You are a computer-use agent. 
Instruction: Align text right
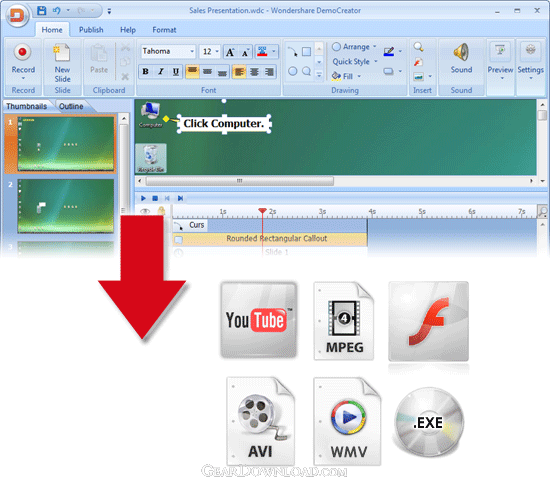[269, 72]
